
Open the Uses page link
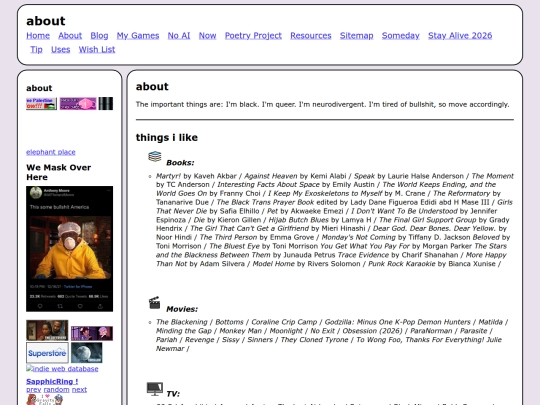click(x=61, y=49)
